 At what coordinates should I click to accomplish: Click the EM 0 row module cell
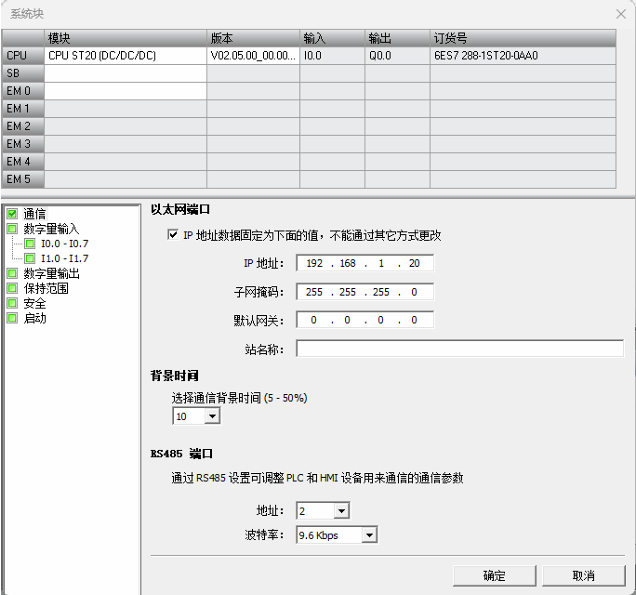[x=125, y=91]
